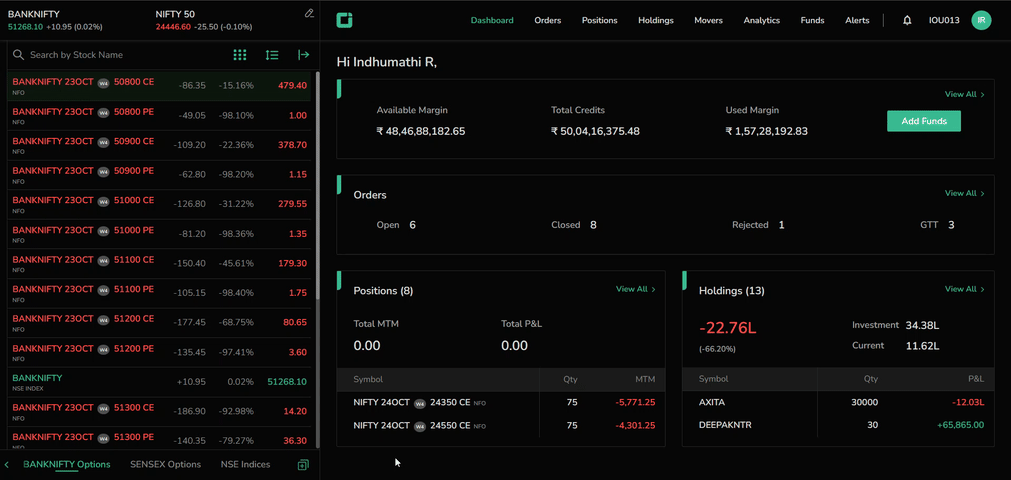Click the IR profile avatar
Screen dimensions: 1011x480
coord(981,20)
